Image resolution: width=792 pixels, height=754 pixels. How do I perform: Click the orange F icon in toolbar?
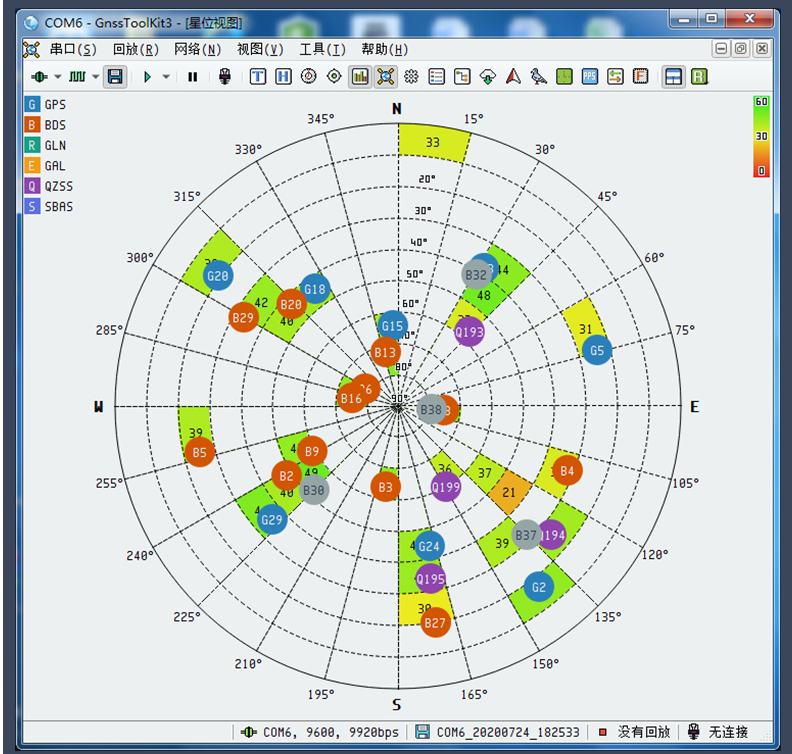click(x=640, y=76)
